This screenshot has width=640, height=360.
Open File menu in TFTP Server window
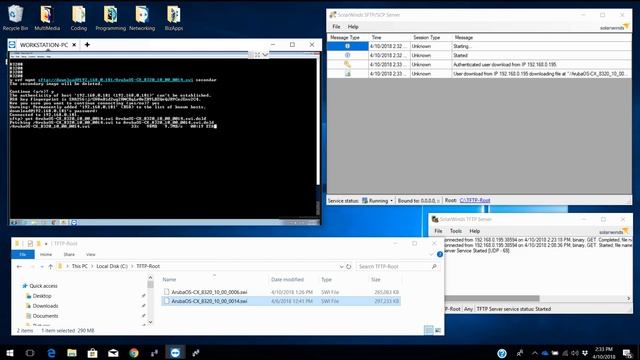point(438,231)
